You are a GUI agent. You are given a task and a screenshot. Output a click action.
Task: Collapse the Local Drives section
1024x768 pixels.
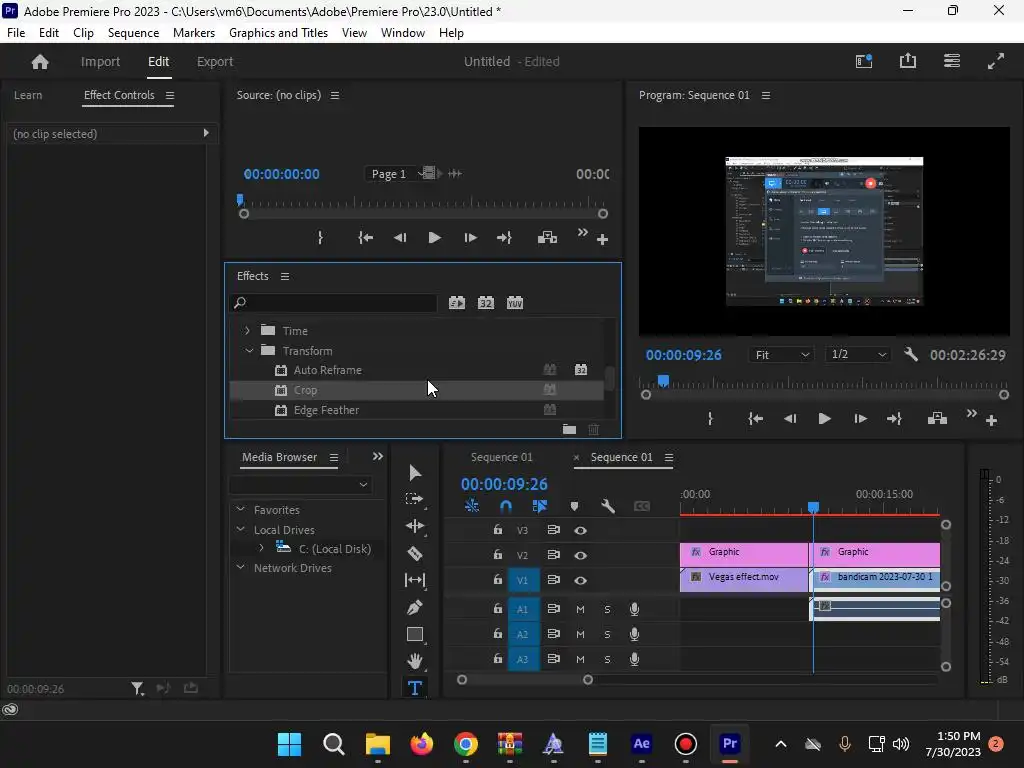pos(240,529)
